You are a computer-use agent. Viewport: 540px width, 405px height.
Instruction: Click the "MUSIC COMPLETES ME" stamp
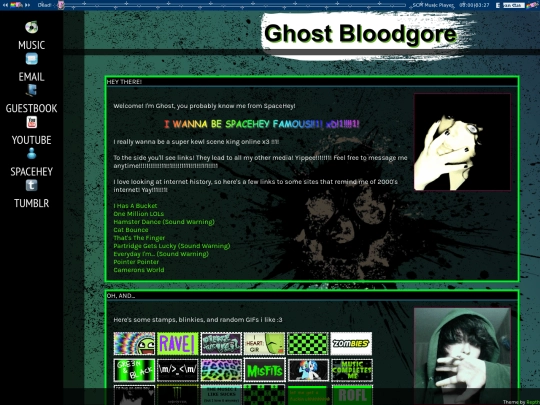point(351,370)
